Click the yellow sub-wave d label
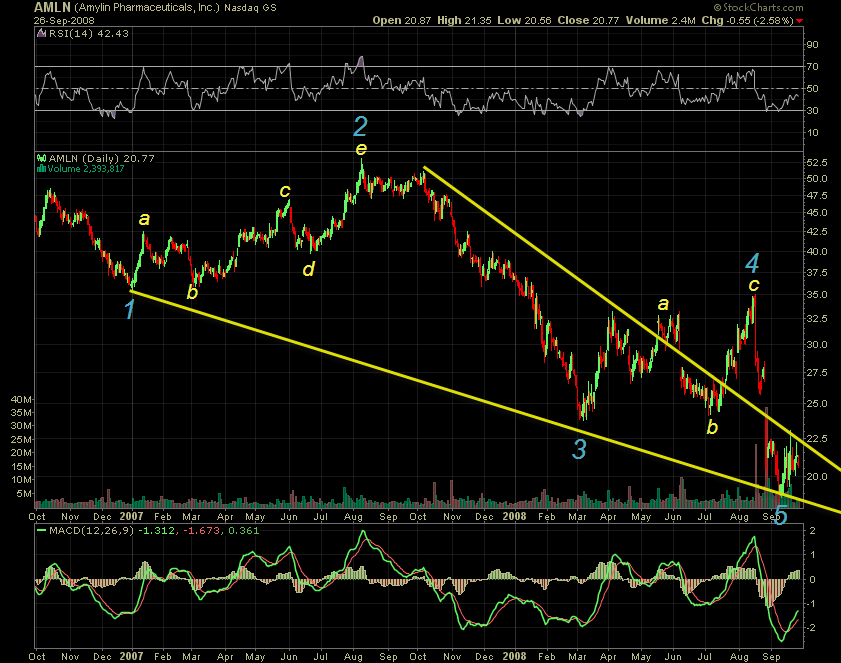The height and width of the screenshot is (663, 841). [x=308, y=269]
